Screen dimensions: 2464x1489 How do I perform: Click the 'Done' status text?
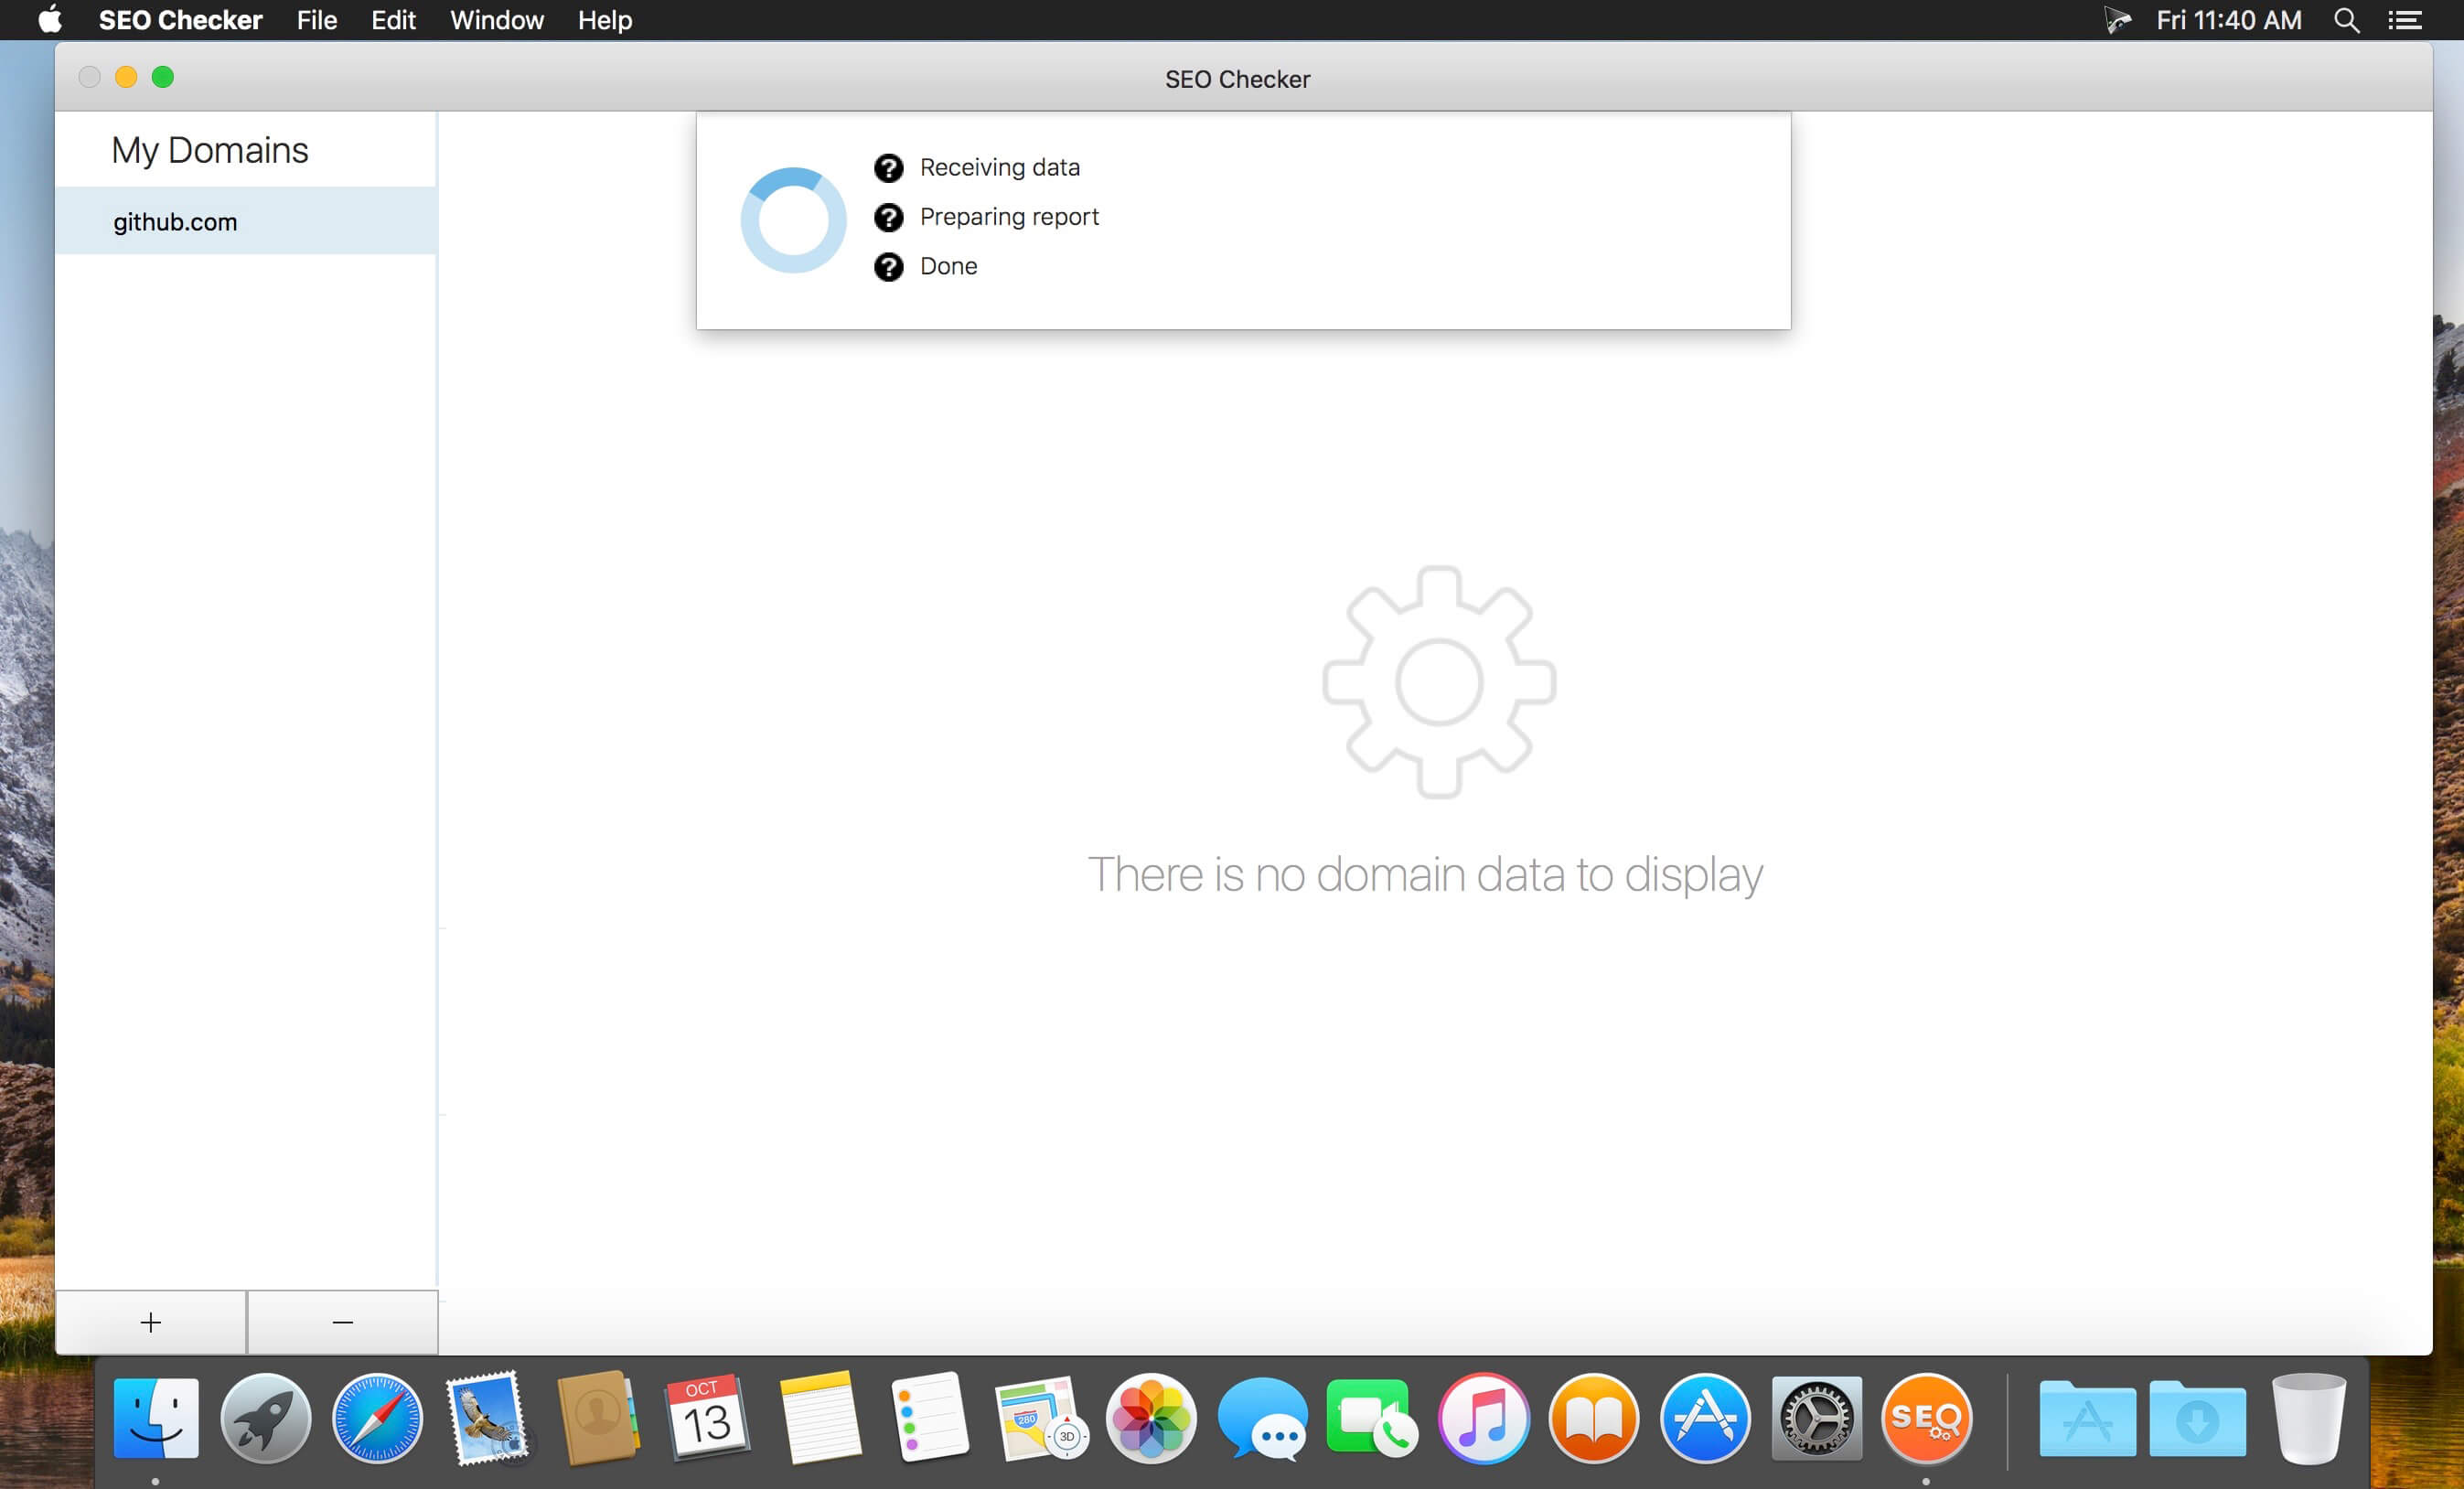[x=948, y=266]
